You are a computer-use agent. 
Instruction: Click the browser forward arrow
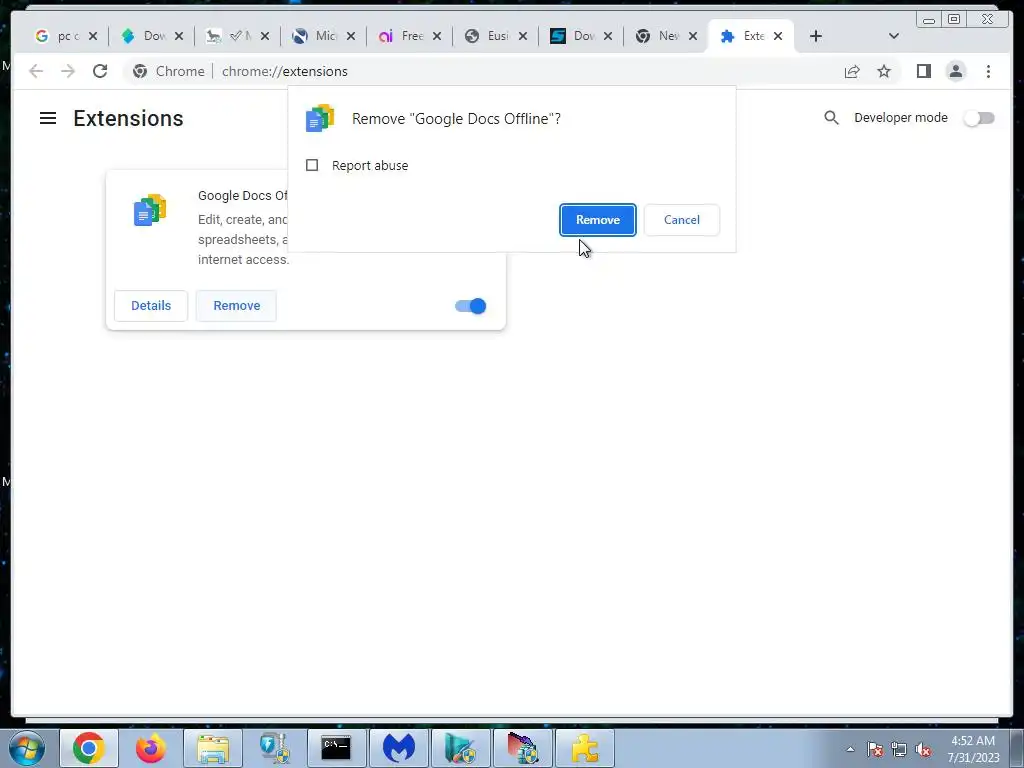68,71
